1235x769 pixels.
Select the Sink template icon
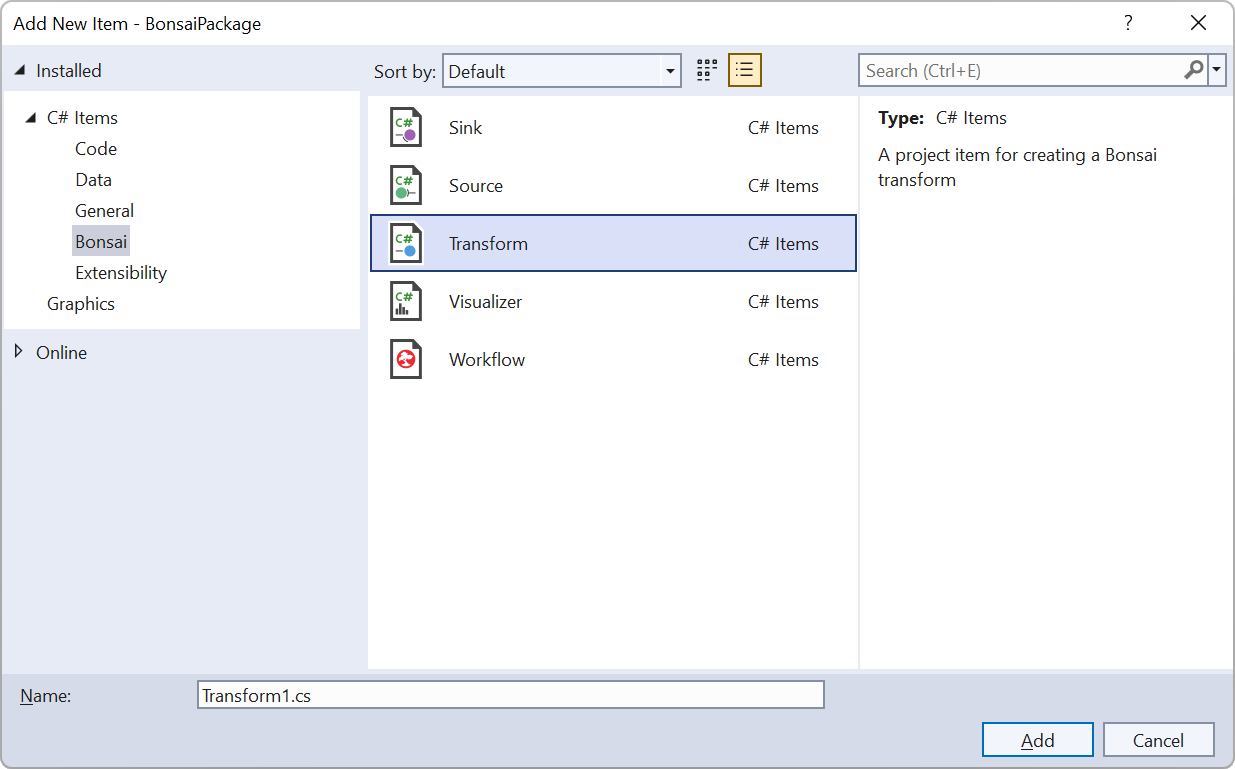tap(406, 128)
